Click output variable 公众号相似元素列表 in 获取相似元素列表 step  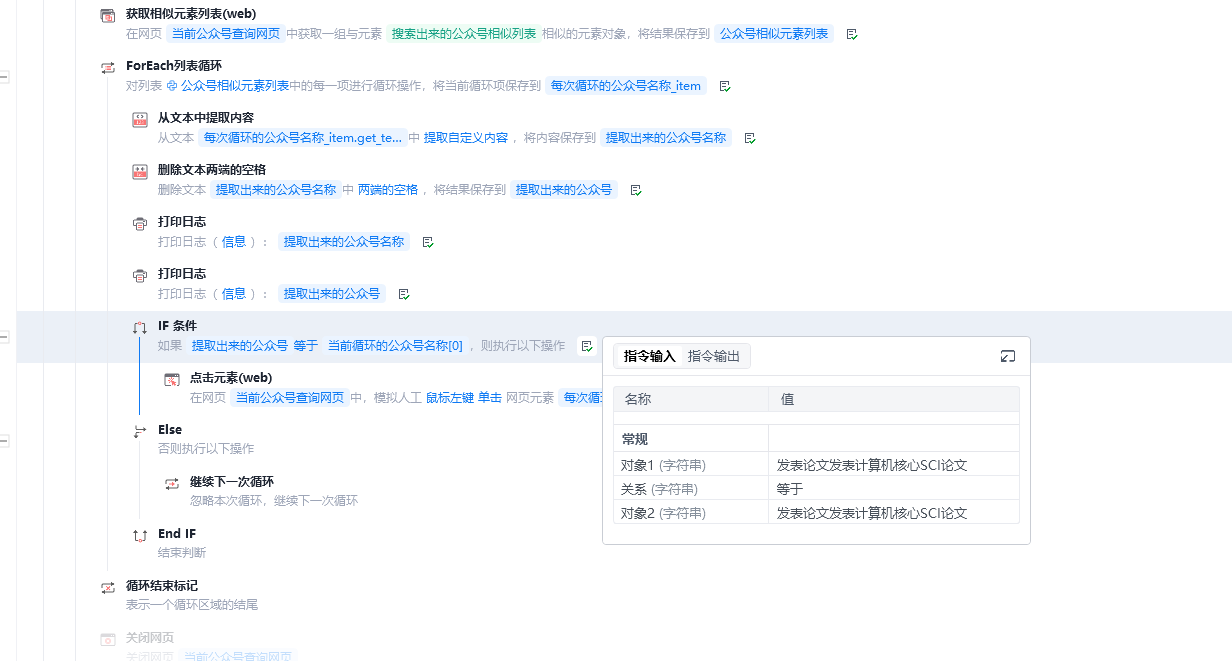click(x=774, y=34)
